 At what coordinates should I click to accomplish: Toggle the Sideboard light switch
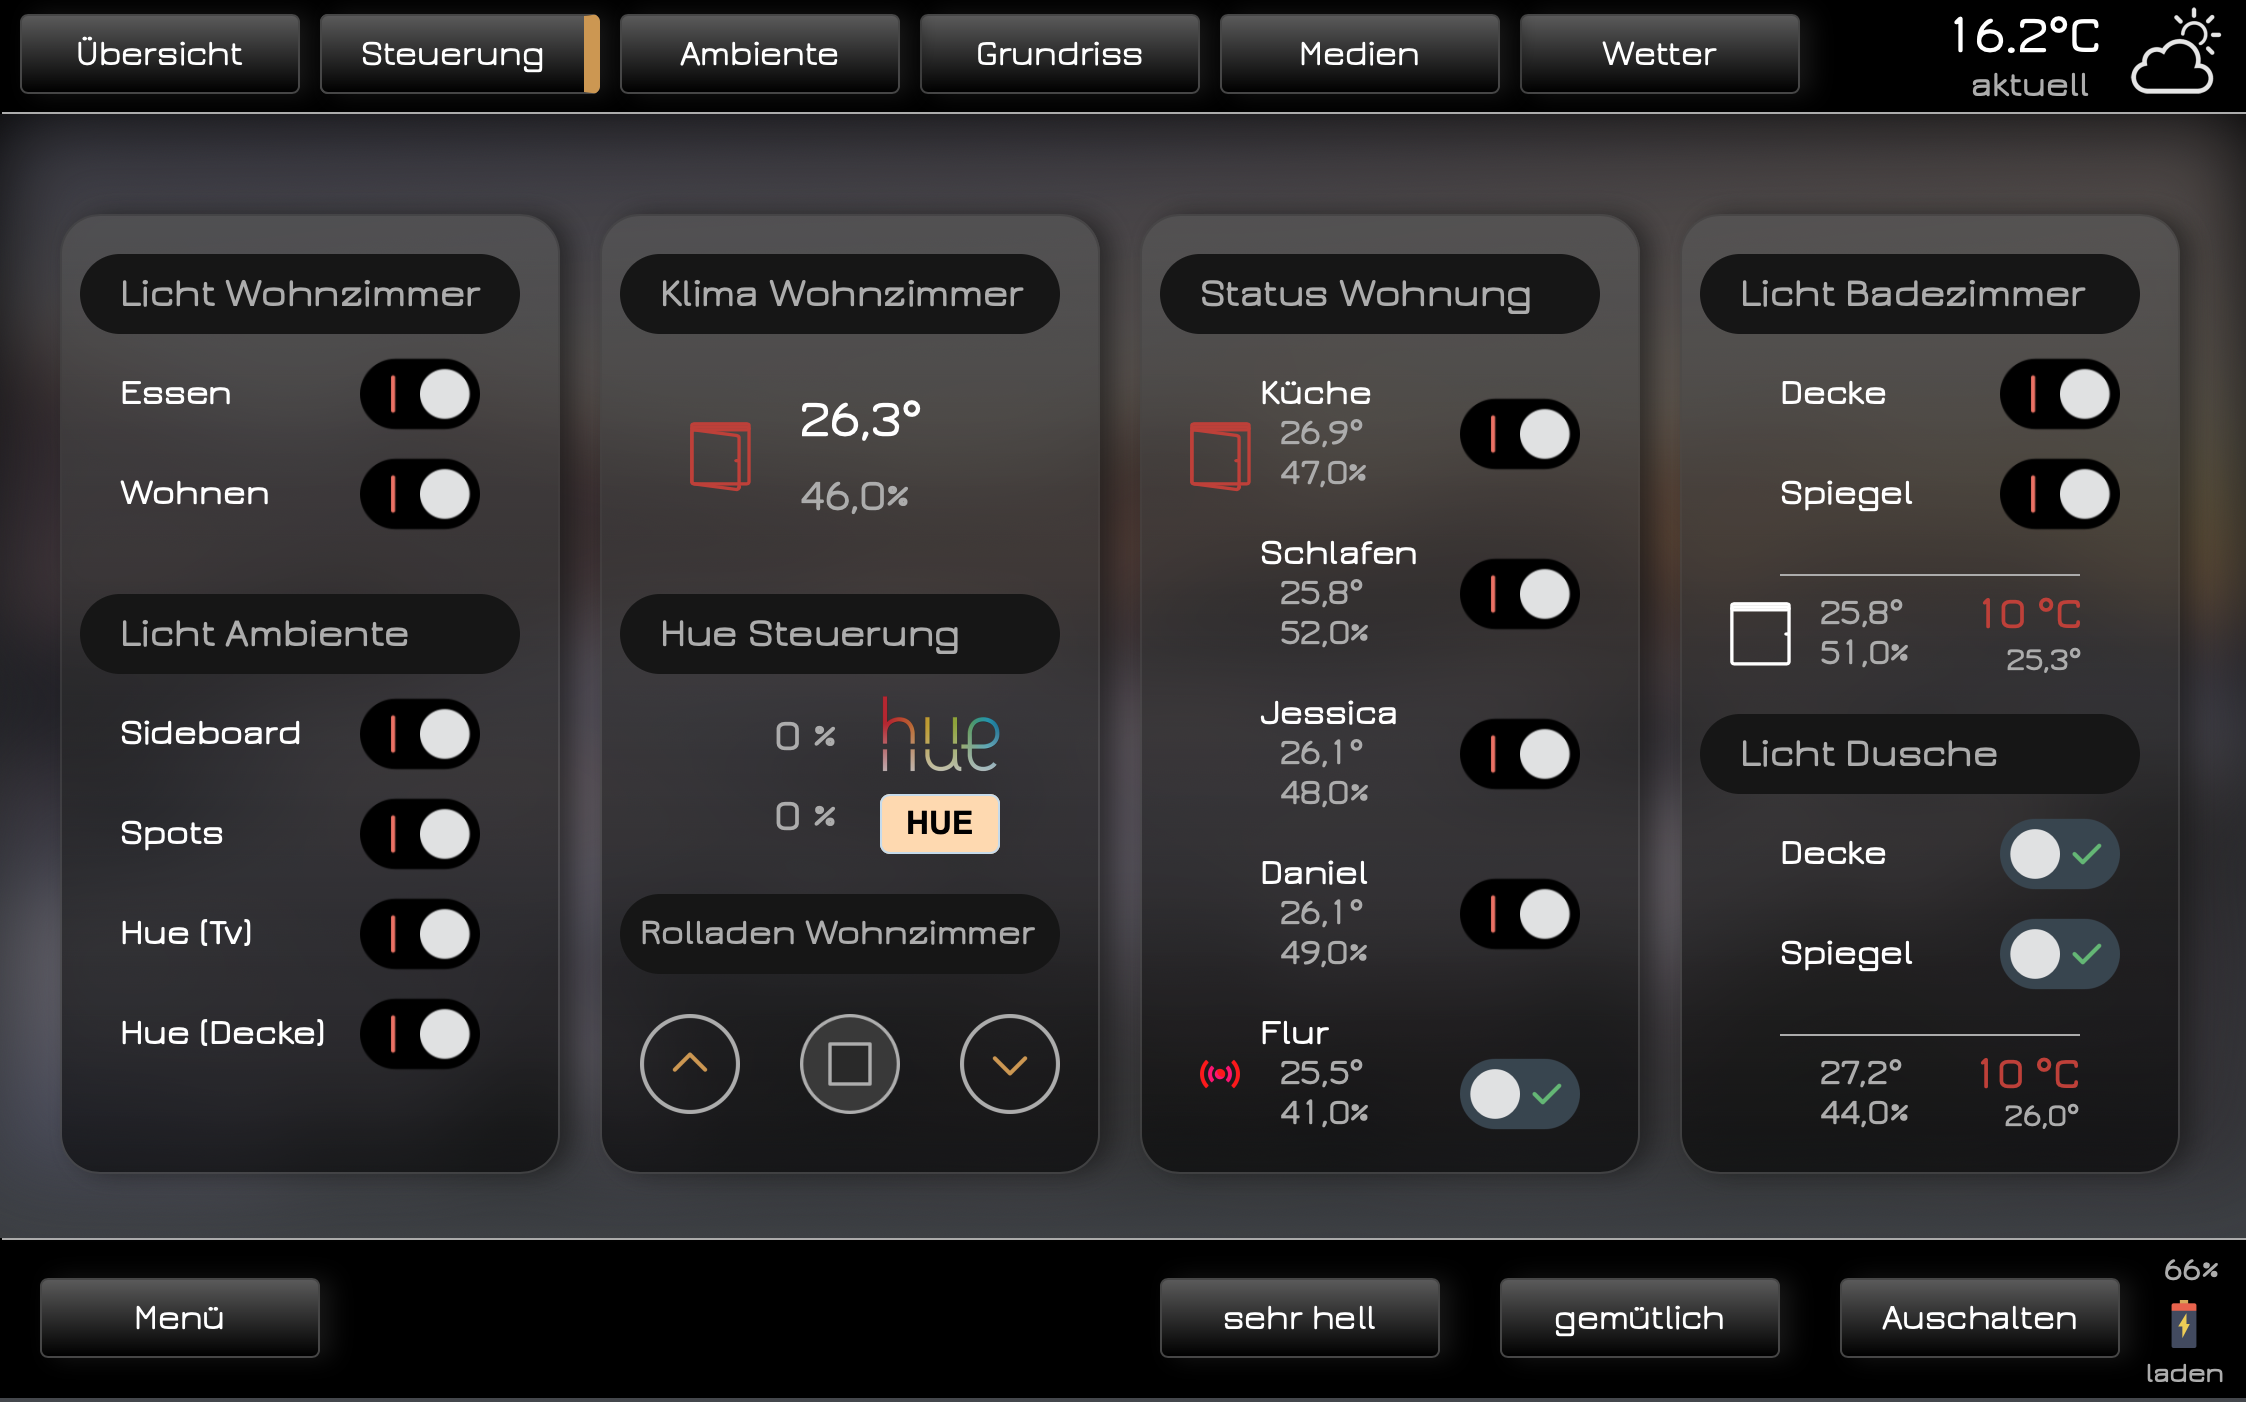[x=420, y=734]
